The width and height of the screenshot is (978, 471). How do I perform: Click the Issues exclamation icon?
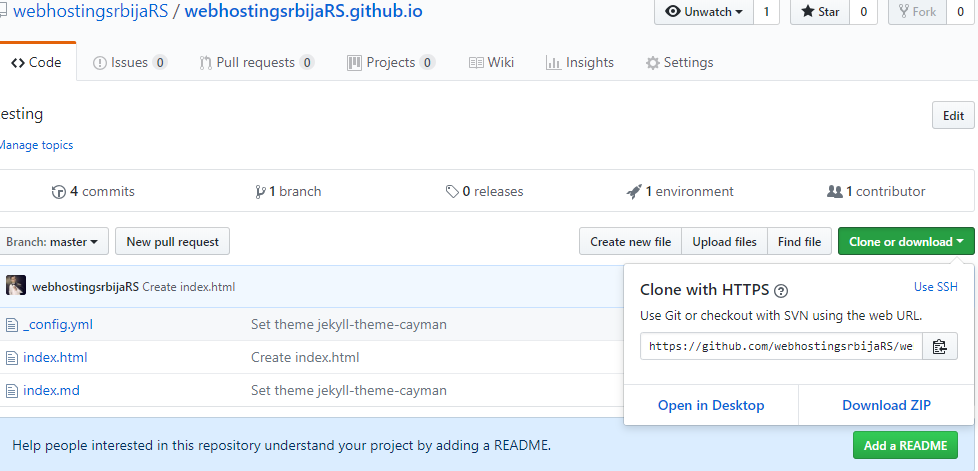pyautogui.click(x=100, y=63)
